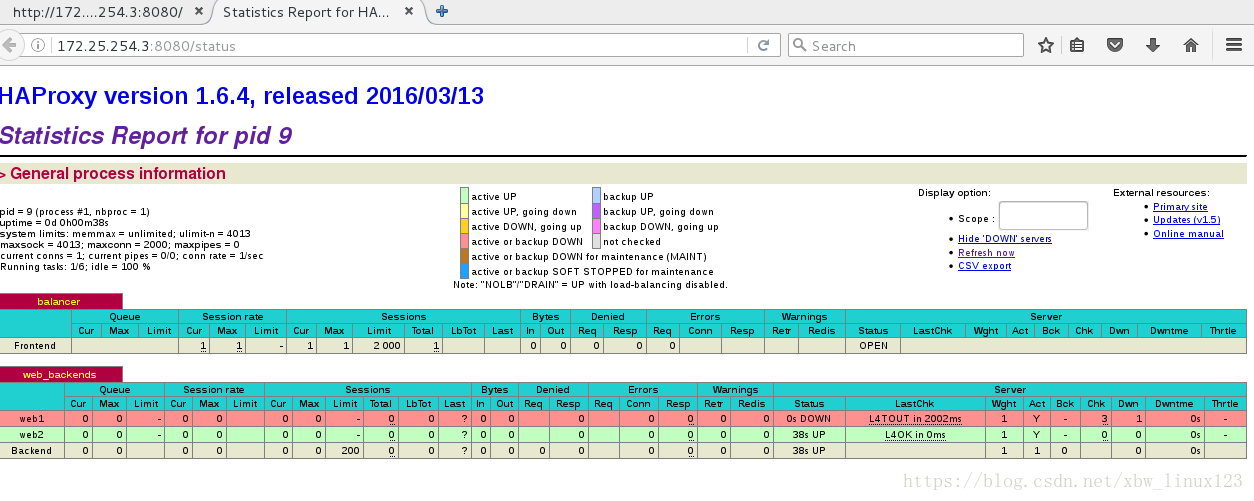Click the 'web1' server row label

pyautogui.click(x=32, y=419)
